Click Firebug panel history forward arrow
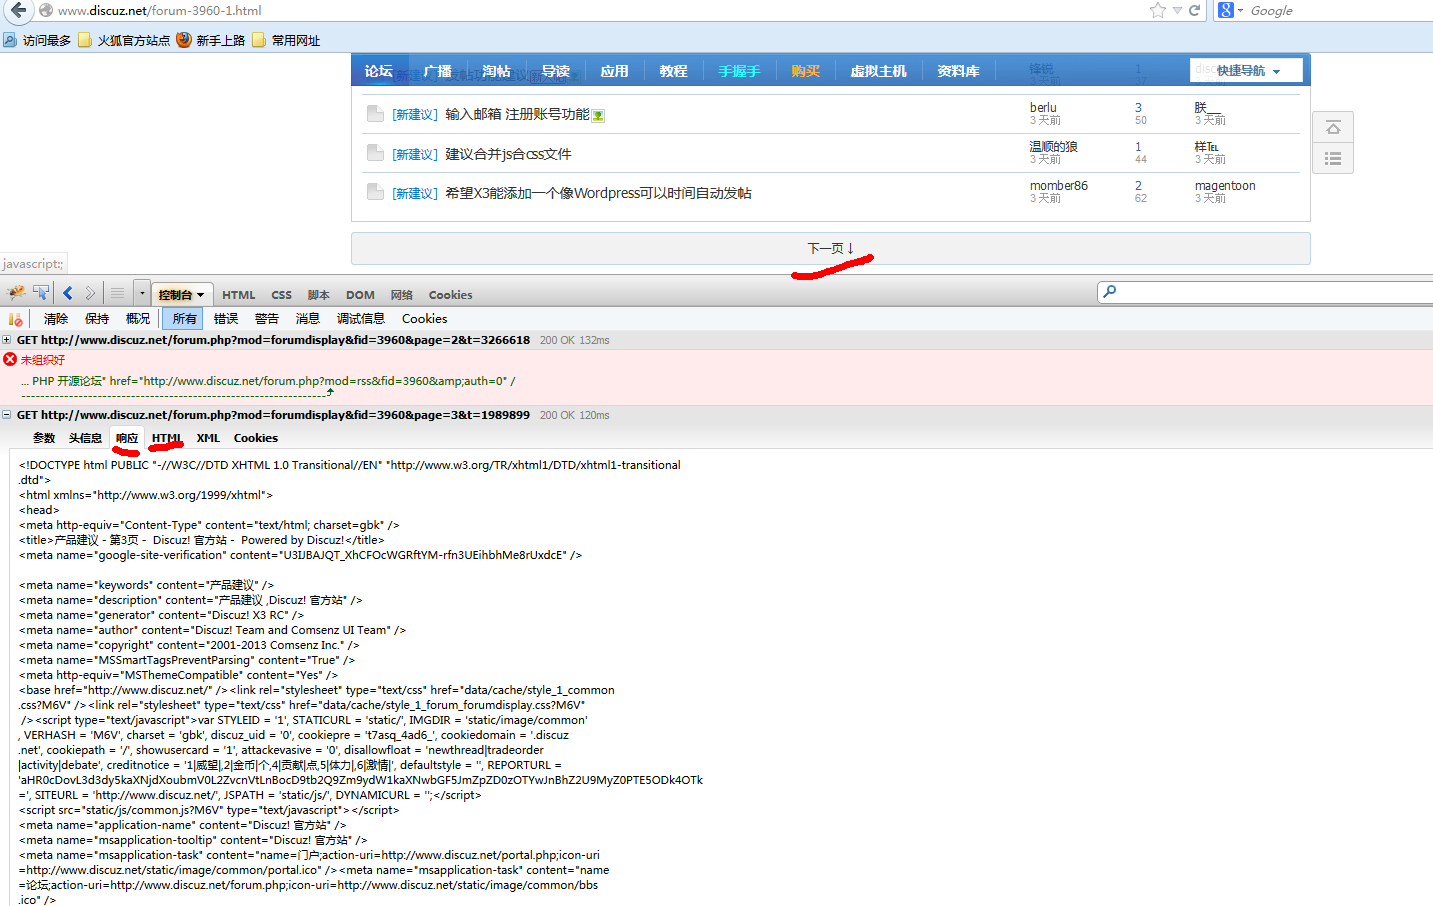The height and width of the screenshot is (906, 1433). pos(90,293)
